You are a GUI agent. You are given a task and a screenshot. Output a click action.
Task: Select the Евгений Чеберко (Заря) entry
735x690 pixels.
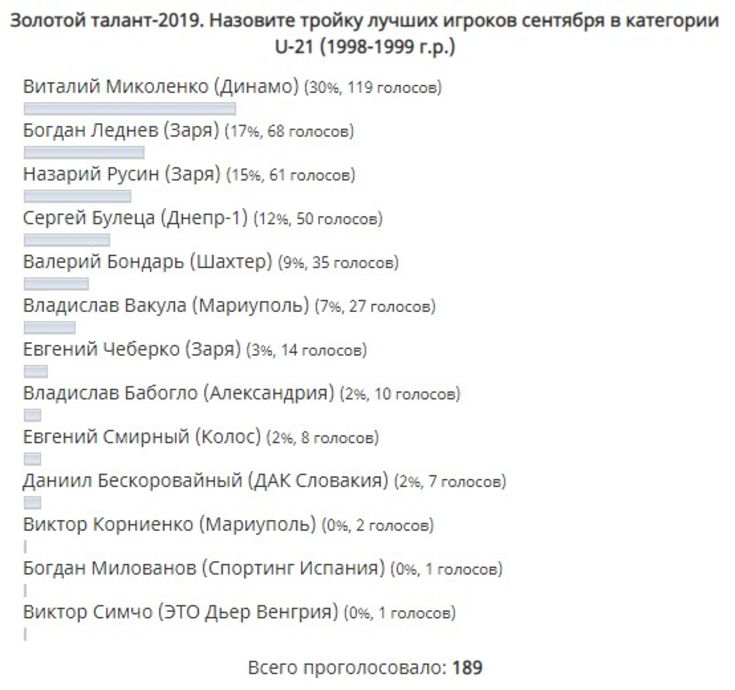point(132,350)
